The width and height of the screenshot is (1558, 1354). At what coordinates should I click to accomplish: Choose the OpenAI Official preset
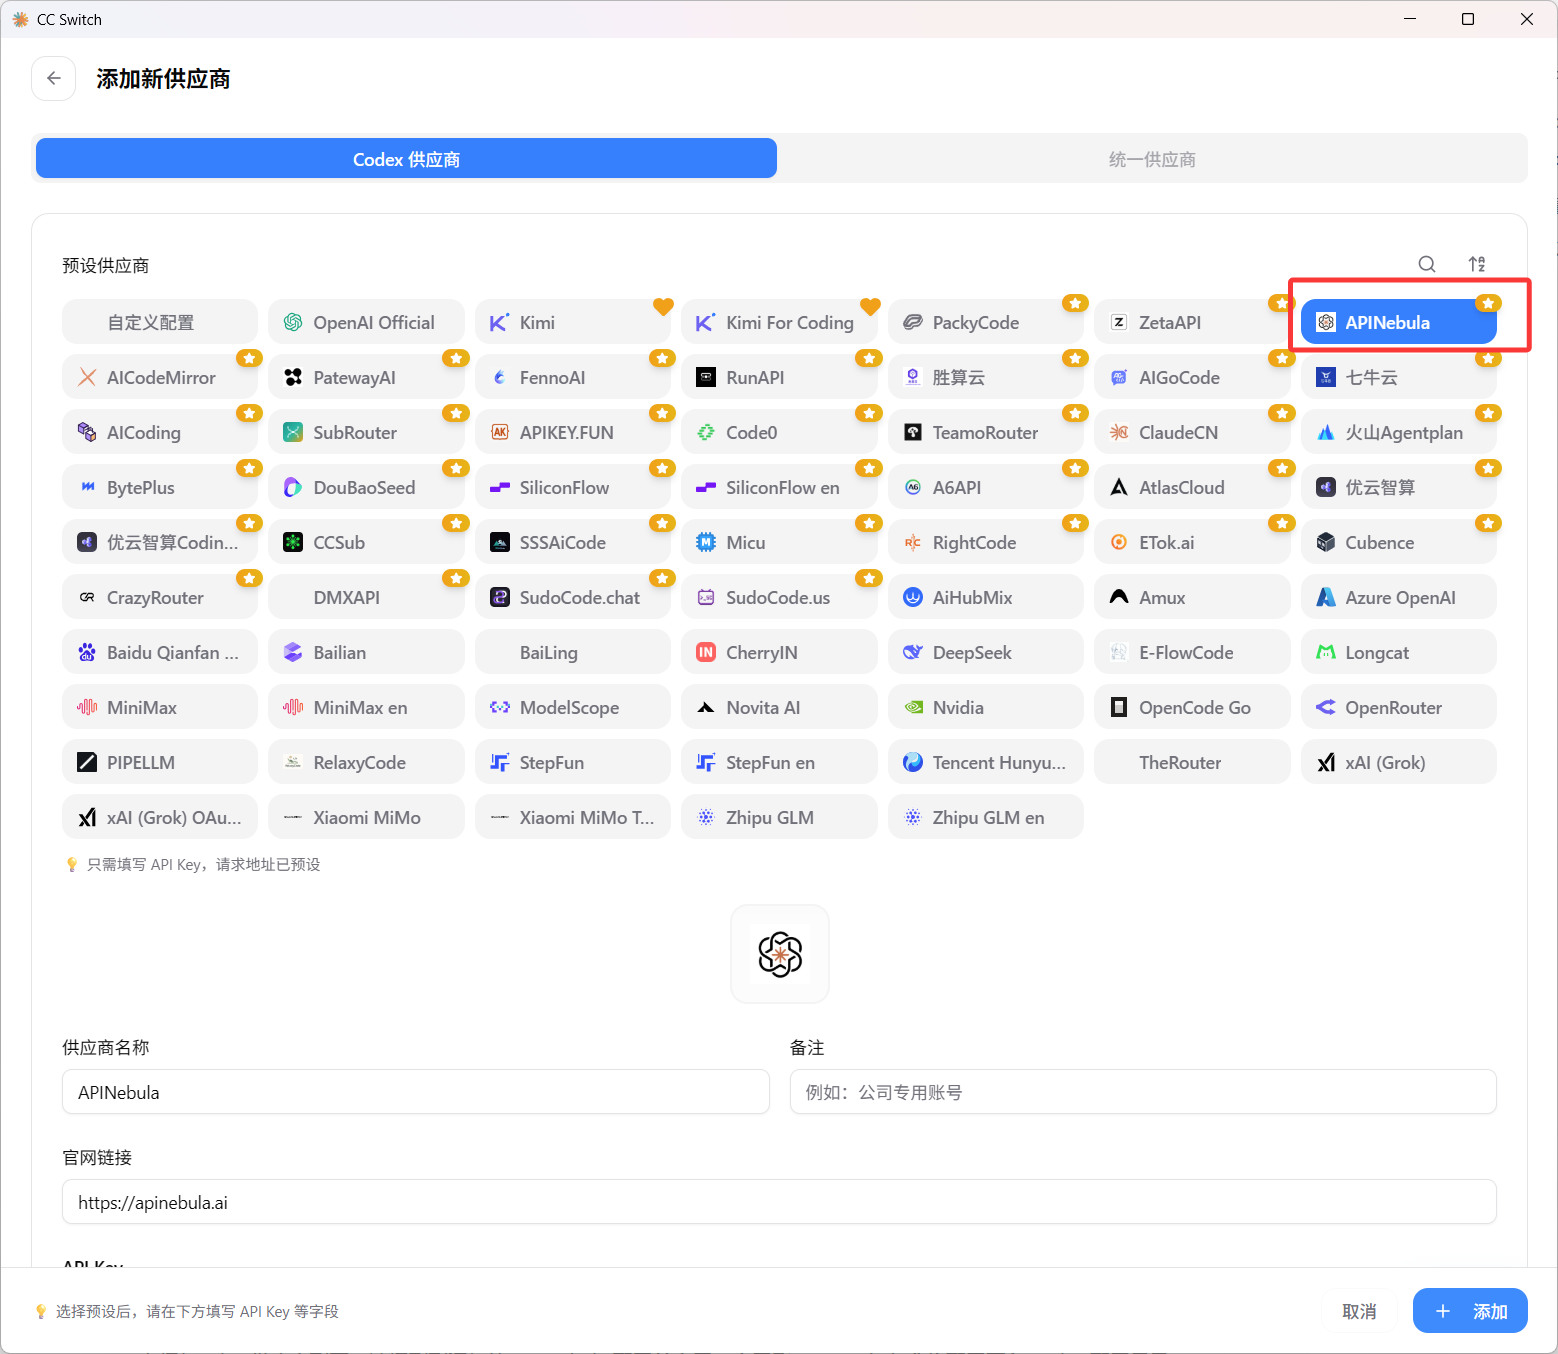coord(366,322)
